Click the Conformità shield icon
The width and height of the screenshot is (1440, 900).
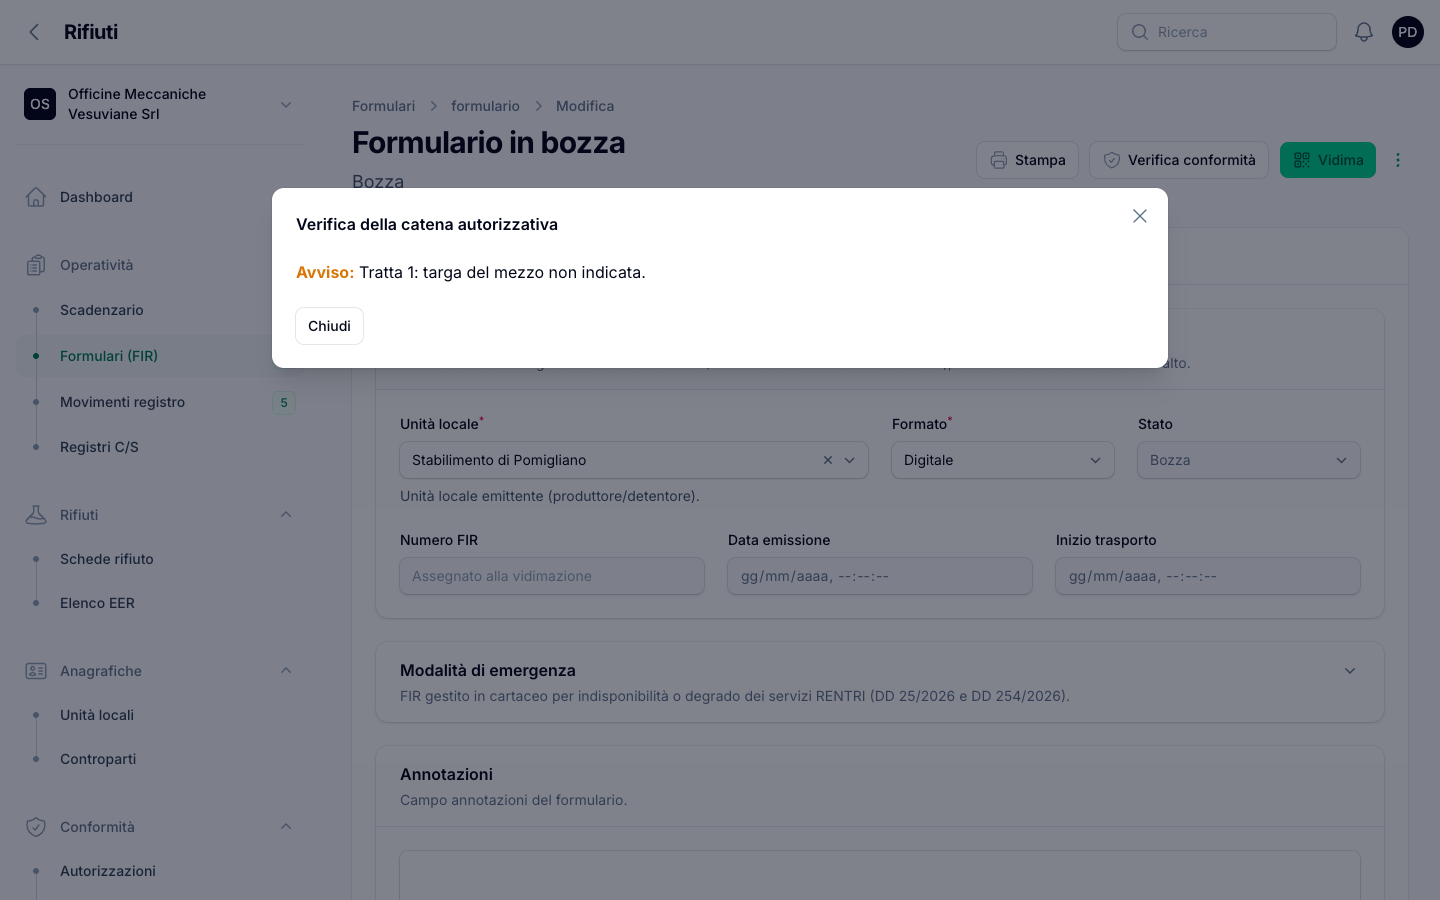pos(36,827)
